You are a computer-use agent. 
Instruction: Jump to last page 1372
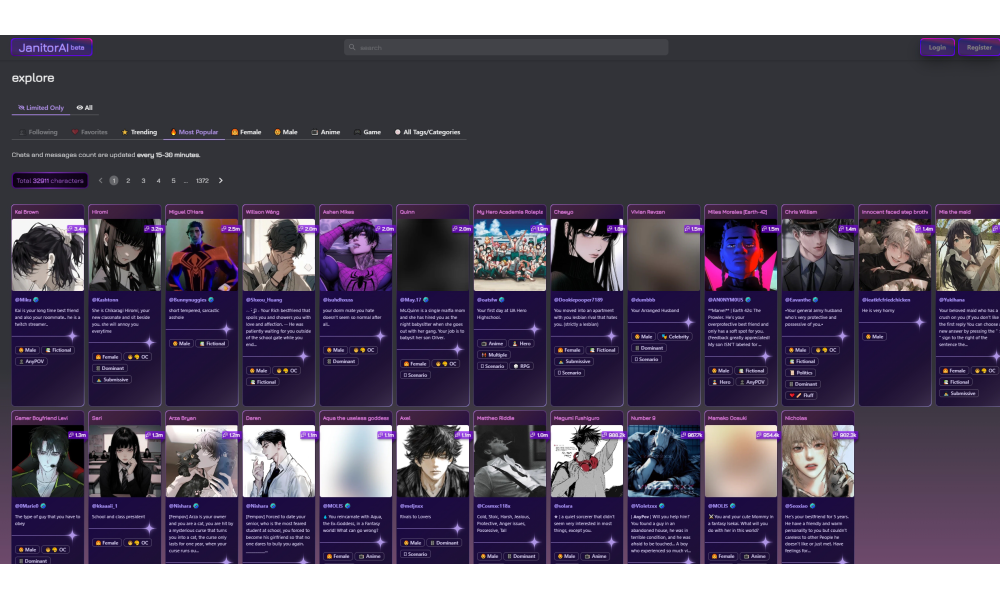(x=202, y=180)
